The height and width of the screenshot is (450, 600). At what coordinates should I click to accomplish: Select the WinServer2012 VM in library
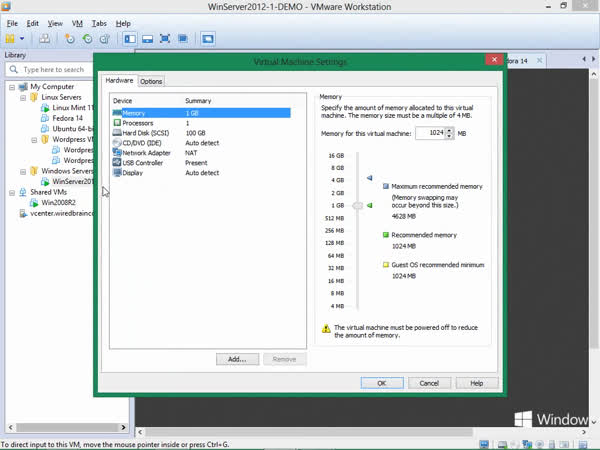67,181
